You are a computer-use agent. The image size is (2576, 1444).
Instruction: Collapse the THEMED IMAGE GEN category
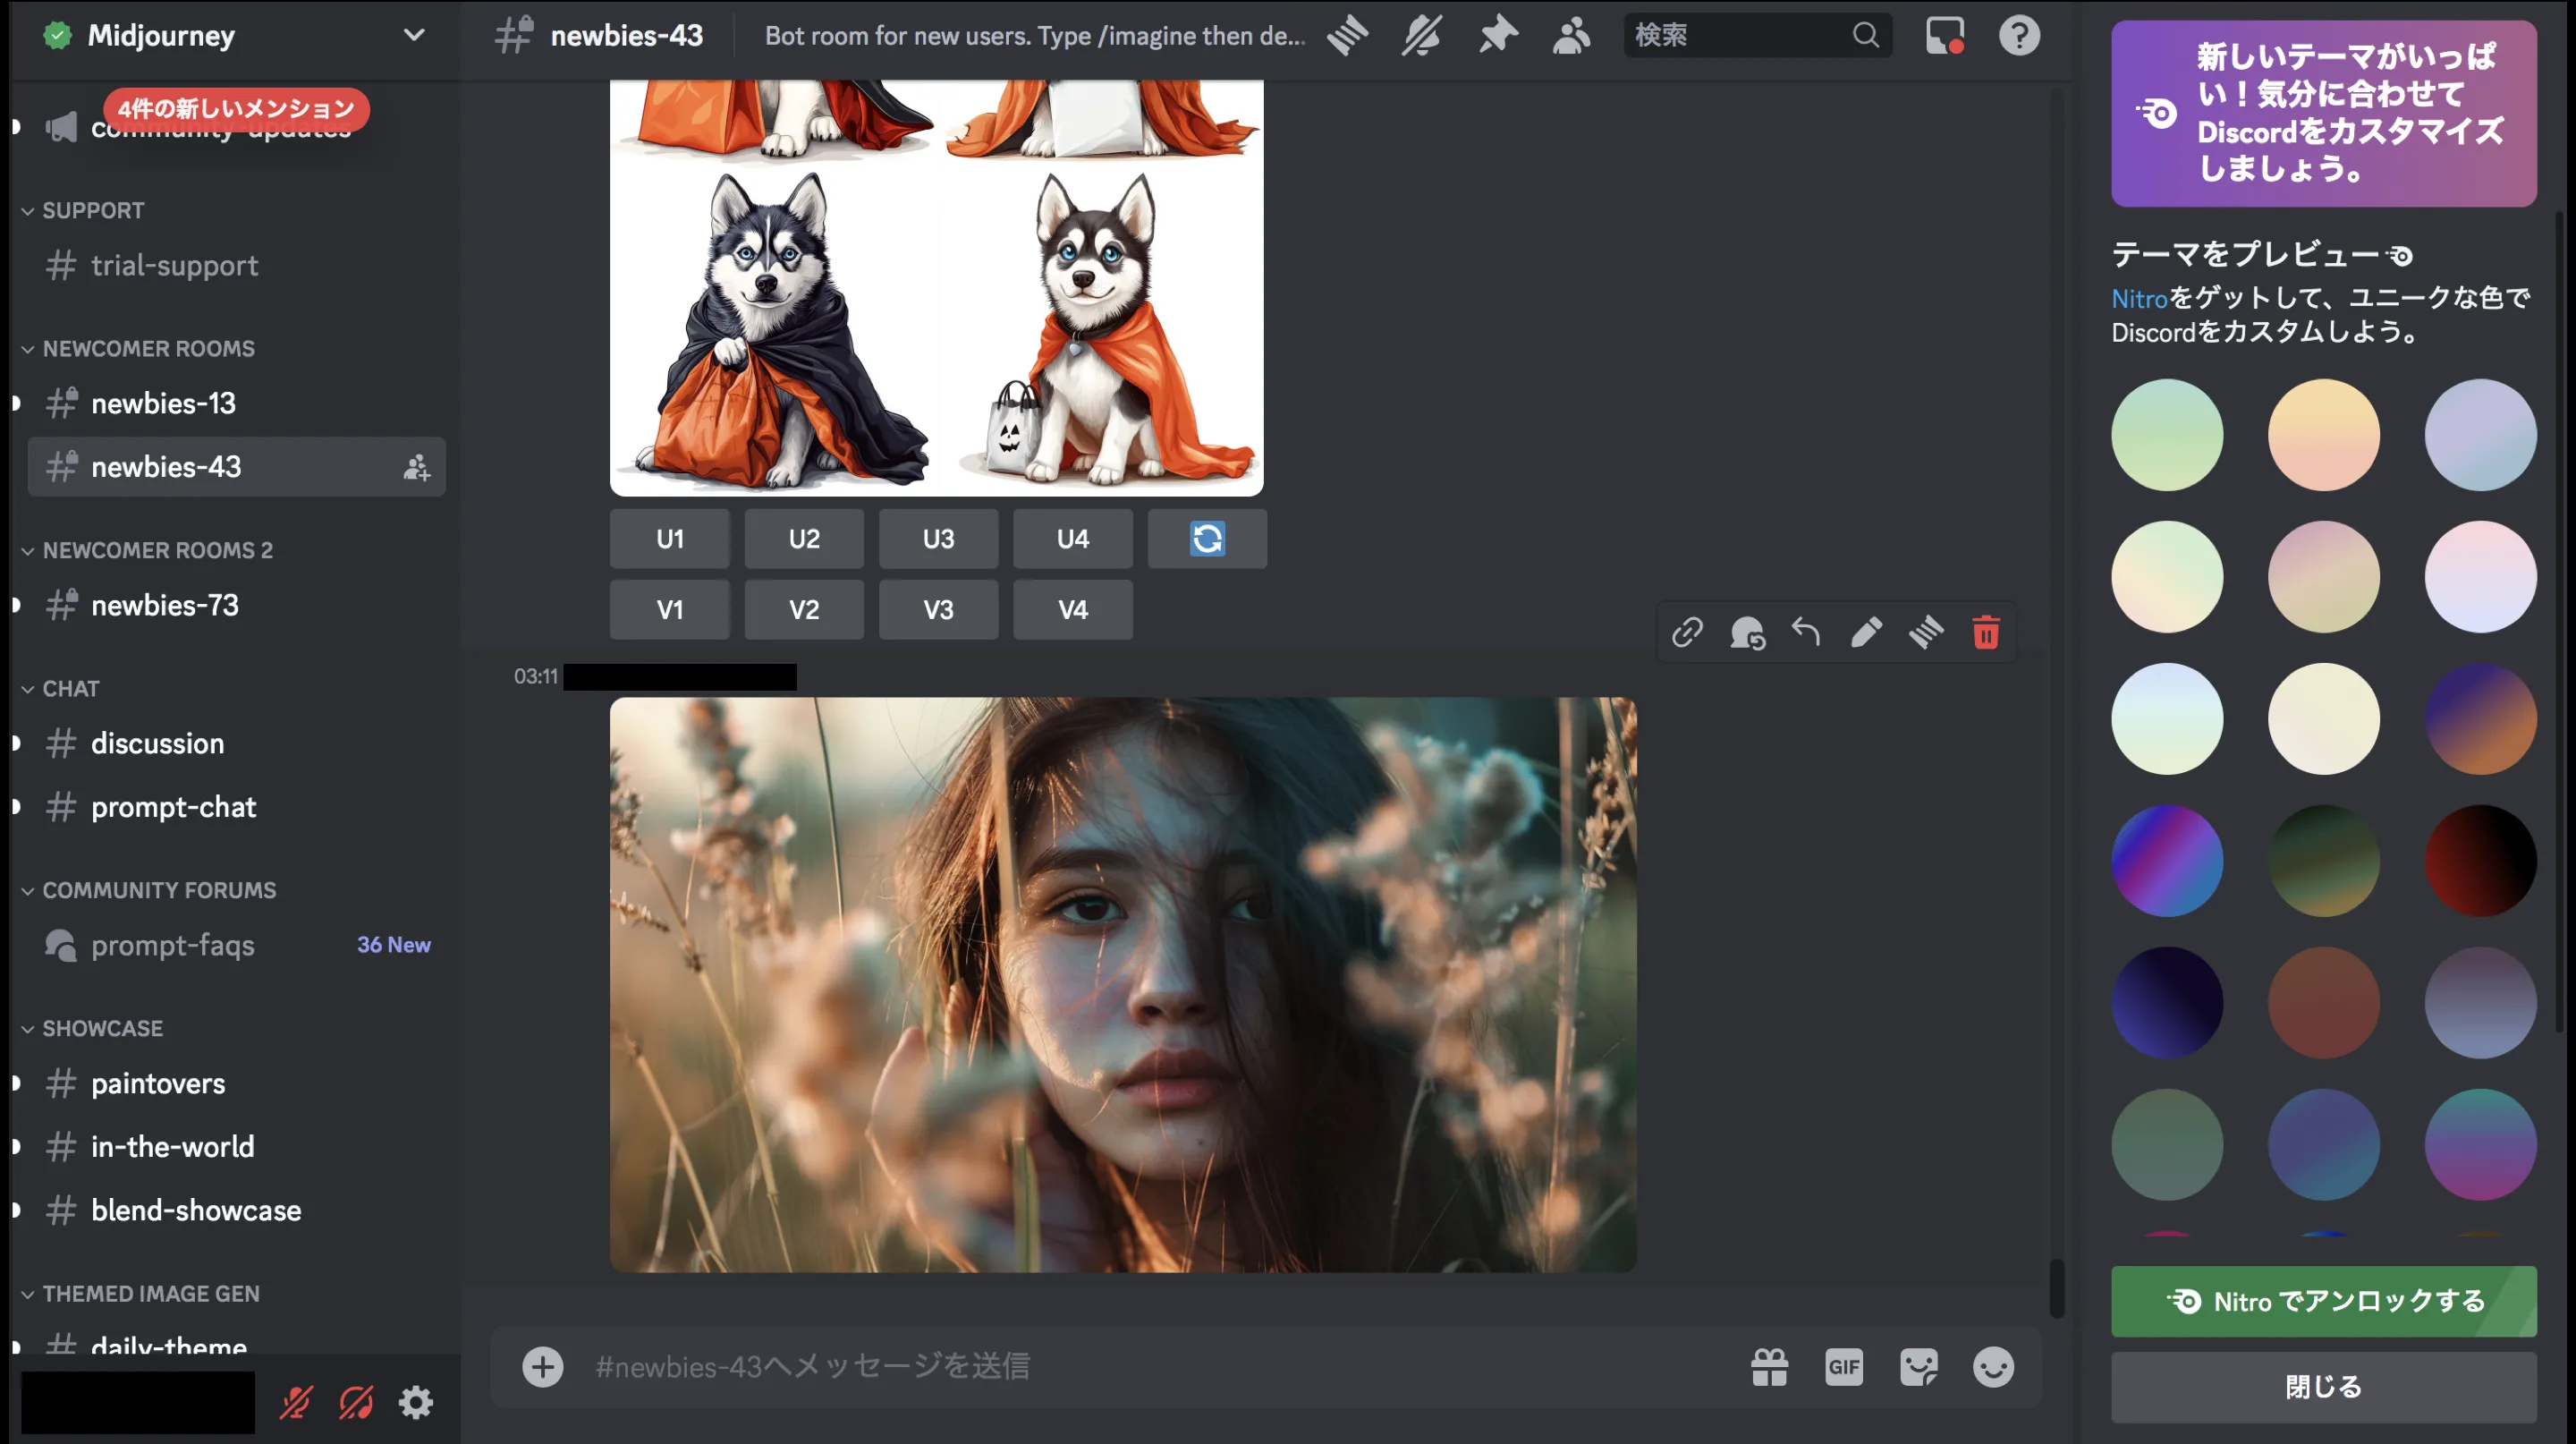pyautogui.click(x=140, y=1293)
